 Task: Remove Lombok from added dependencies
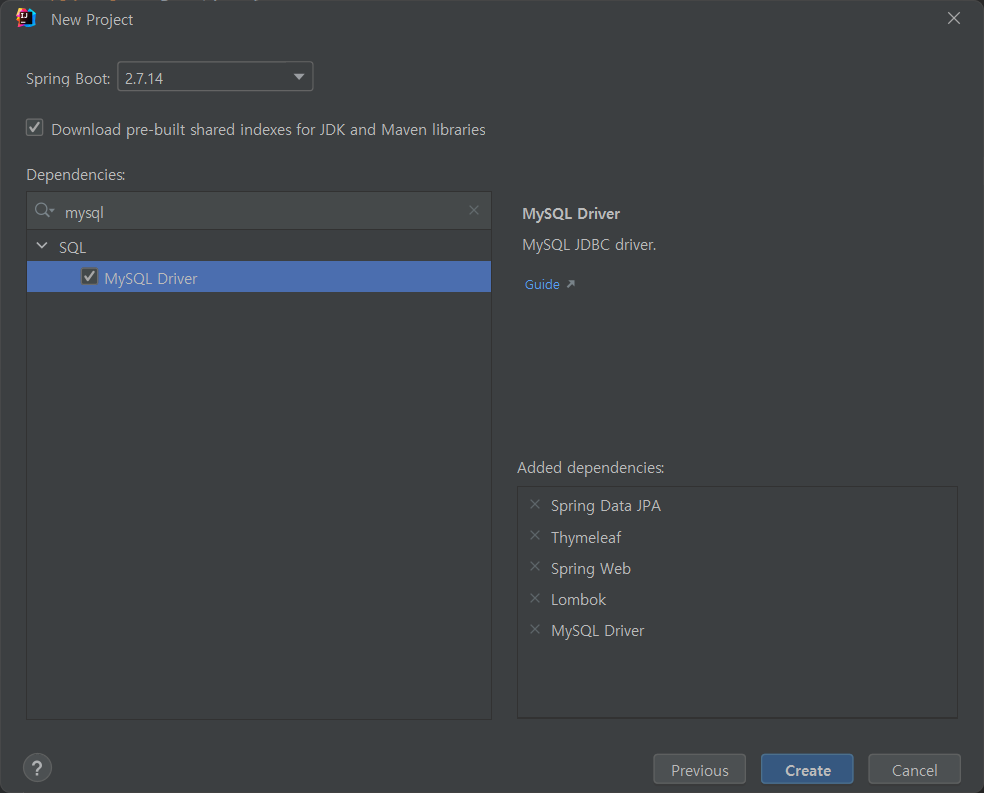click(535, 599)
